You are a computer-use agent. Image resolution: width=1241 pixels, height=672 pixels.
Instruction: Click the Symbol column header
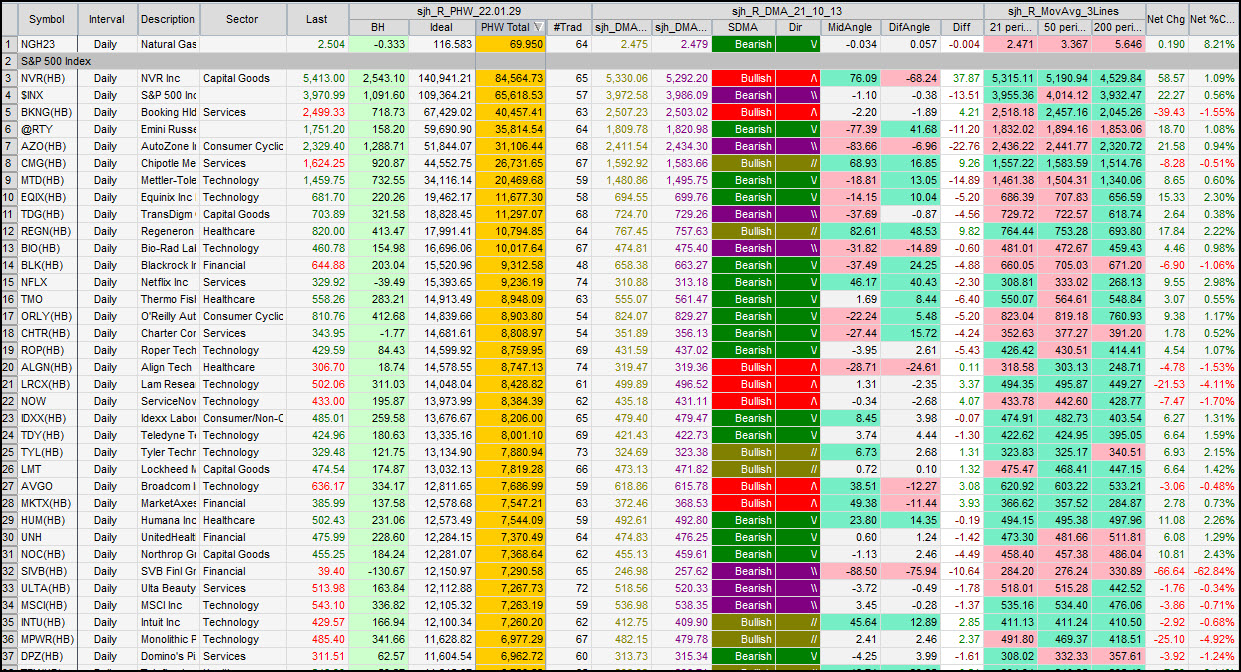click(x=47, y=19)
